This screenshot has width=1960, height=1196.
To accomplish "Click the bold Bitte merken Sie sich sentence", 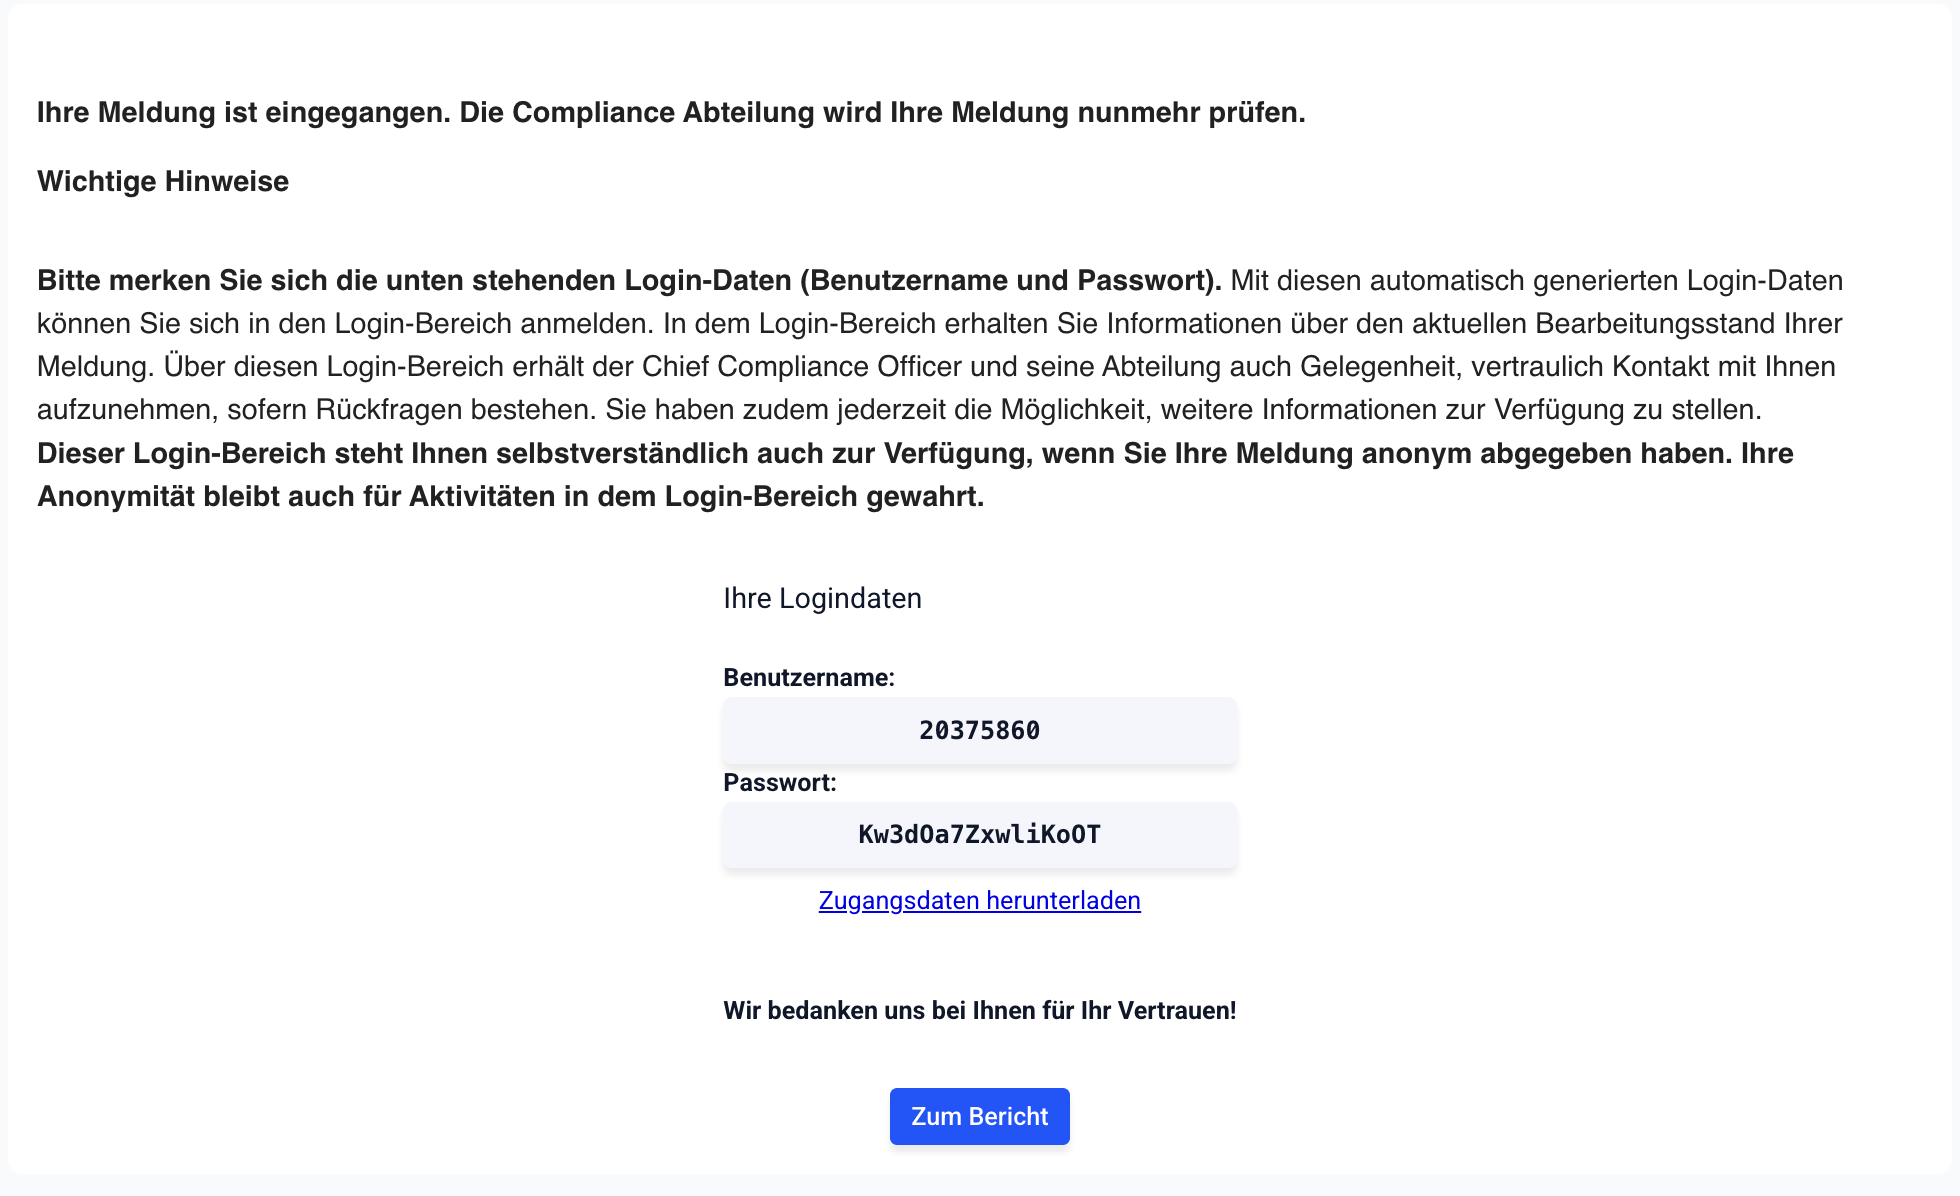I will coord(629,281).
